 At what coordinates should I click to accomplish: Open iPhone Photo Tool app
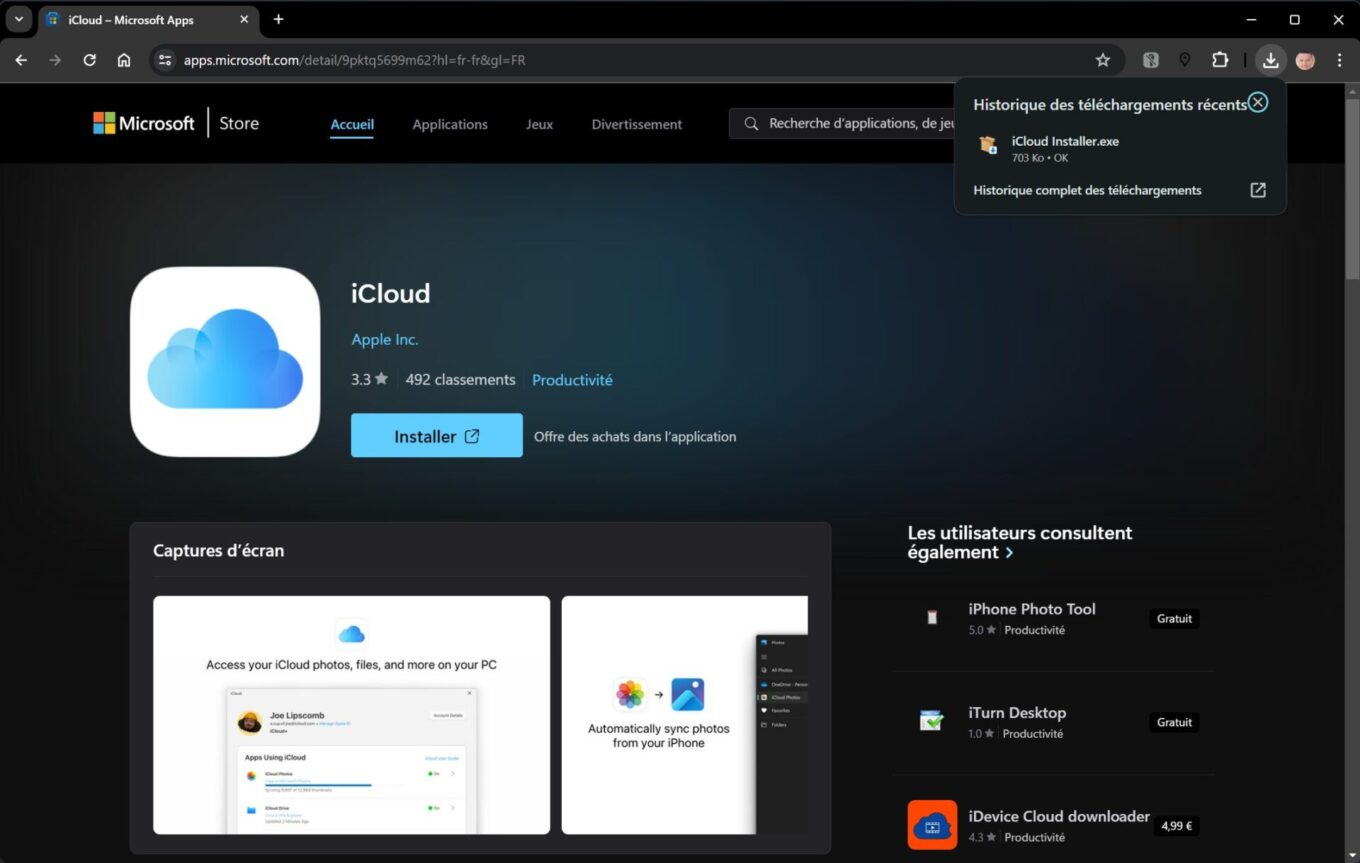point(1032,609)
